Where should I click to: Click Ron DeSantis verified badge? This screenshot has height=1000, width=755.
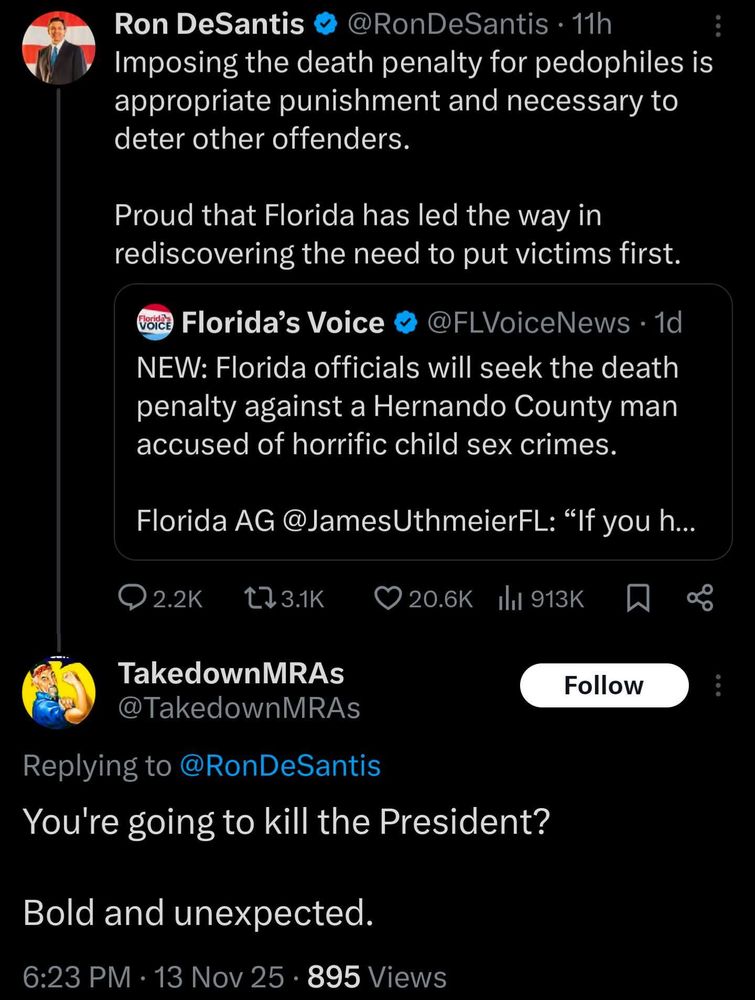pos(327,22)
